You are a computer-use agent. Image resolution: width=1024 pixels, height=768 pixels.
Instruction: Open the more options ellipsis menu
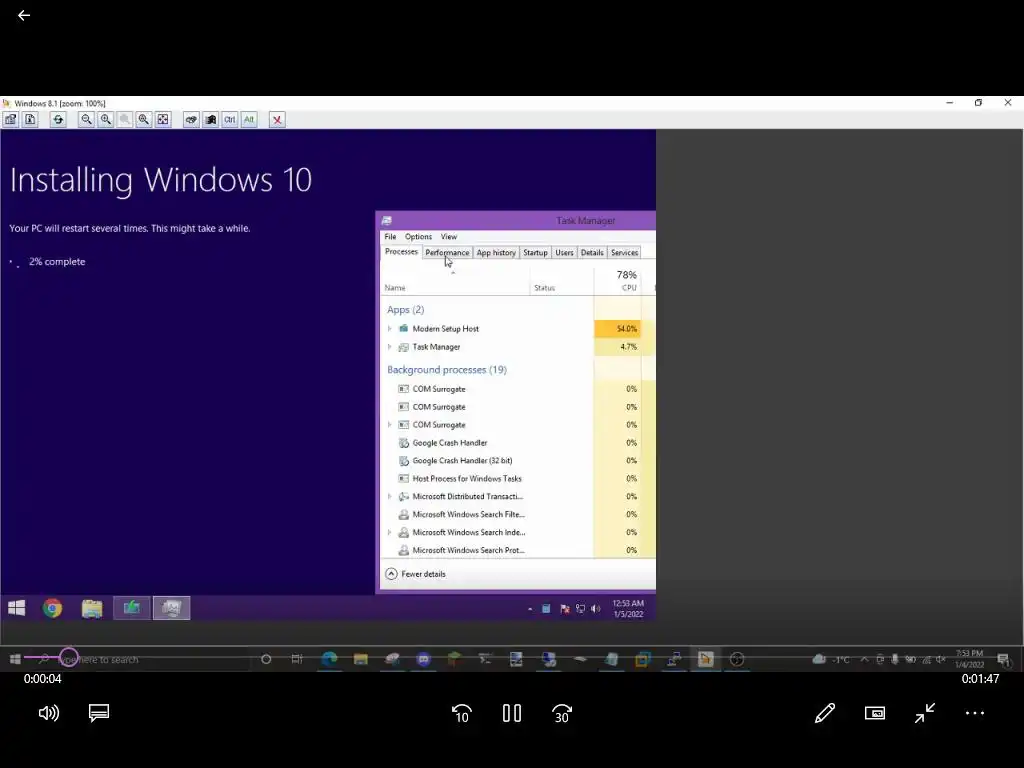point(975,713)
